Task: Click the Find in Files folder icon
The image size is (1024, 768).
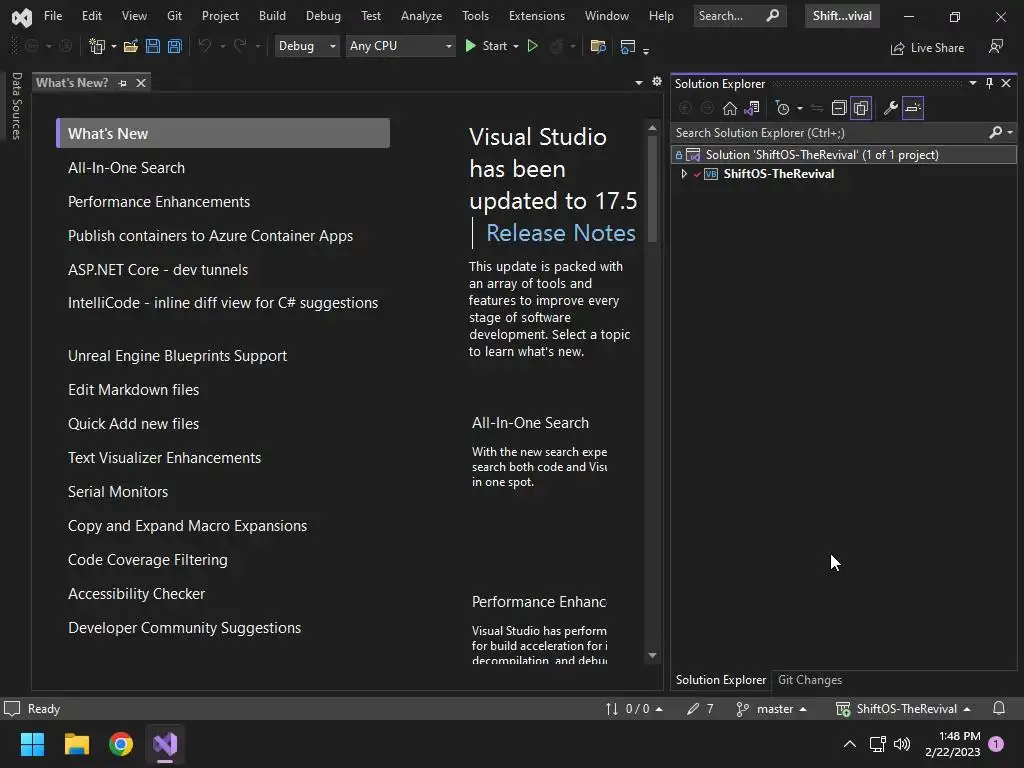Action: 598,46
